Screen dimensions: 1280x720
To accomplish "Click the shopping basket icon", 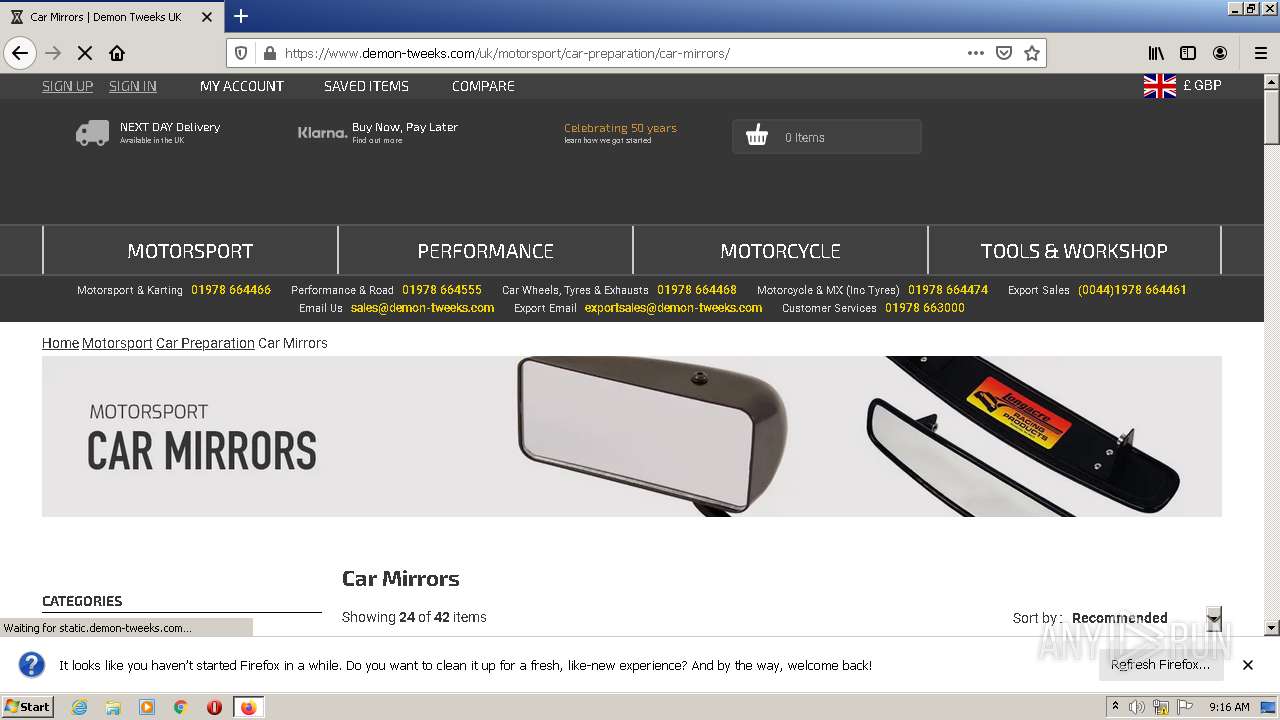I will tap(757, 137).
